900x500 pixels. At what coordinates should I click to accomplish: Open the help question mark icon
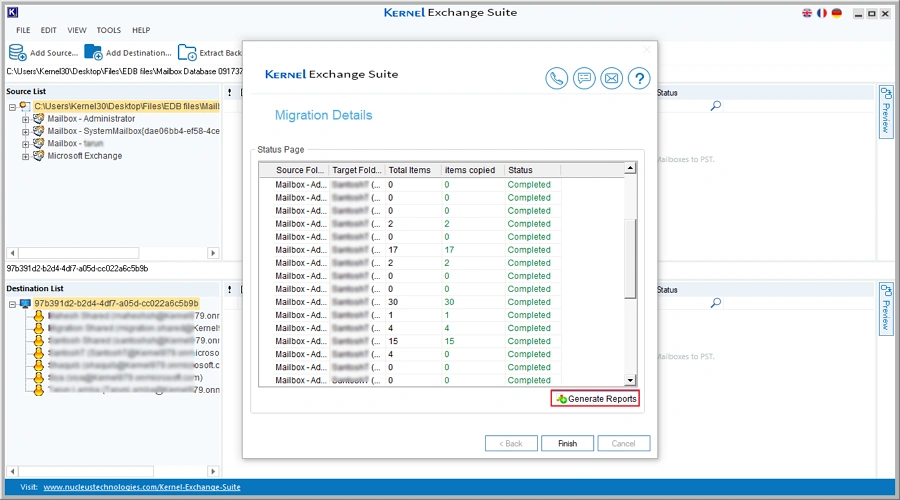[x=638, y=78]
